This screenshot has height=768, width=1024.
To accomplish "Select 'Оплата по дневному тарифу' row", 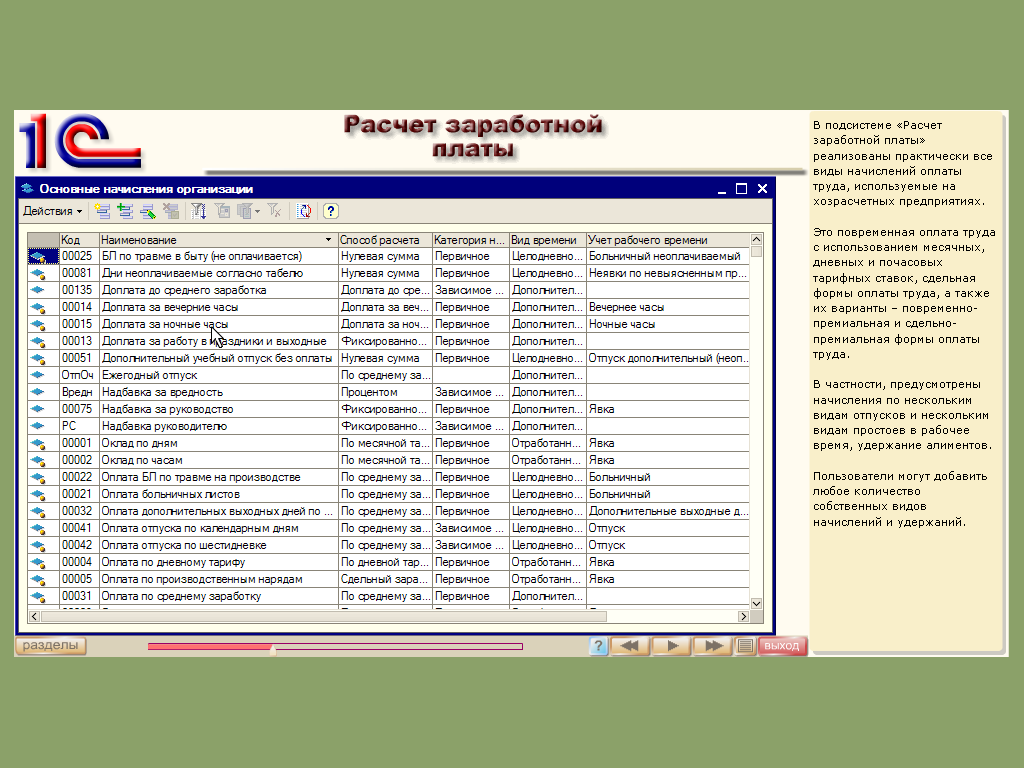I will pos(389,562).
